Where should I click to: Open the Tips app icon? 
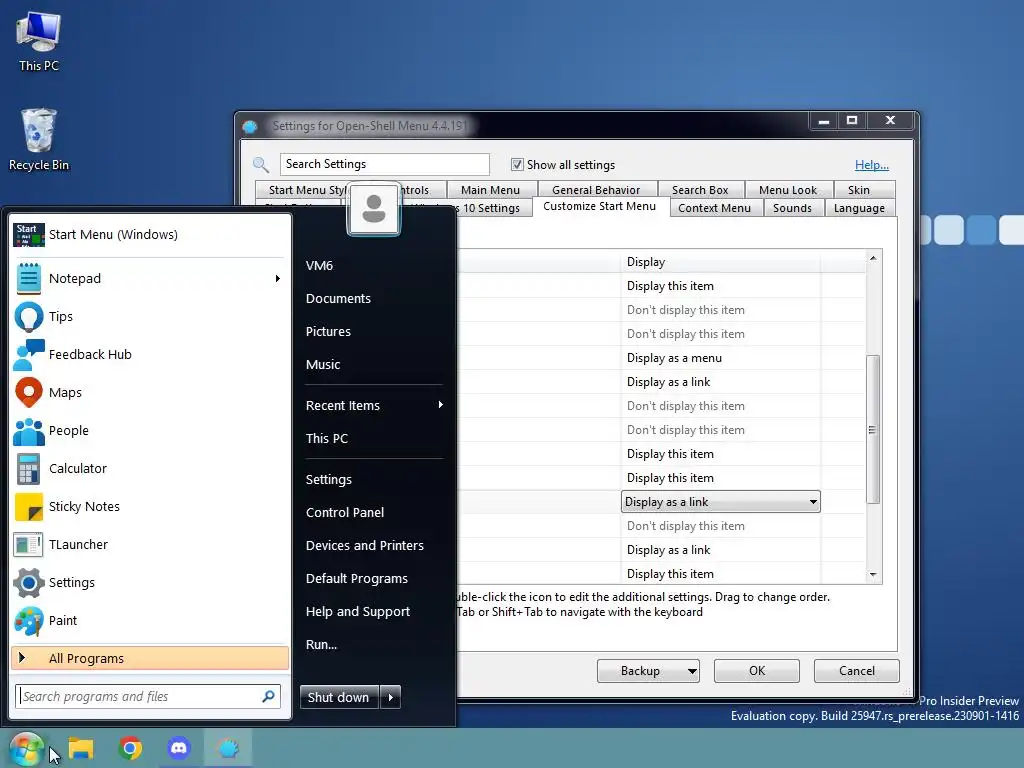[x=29, y=317]
